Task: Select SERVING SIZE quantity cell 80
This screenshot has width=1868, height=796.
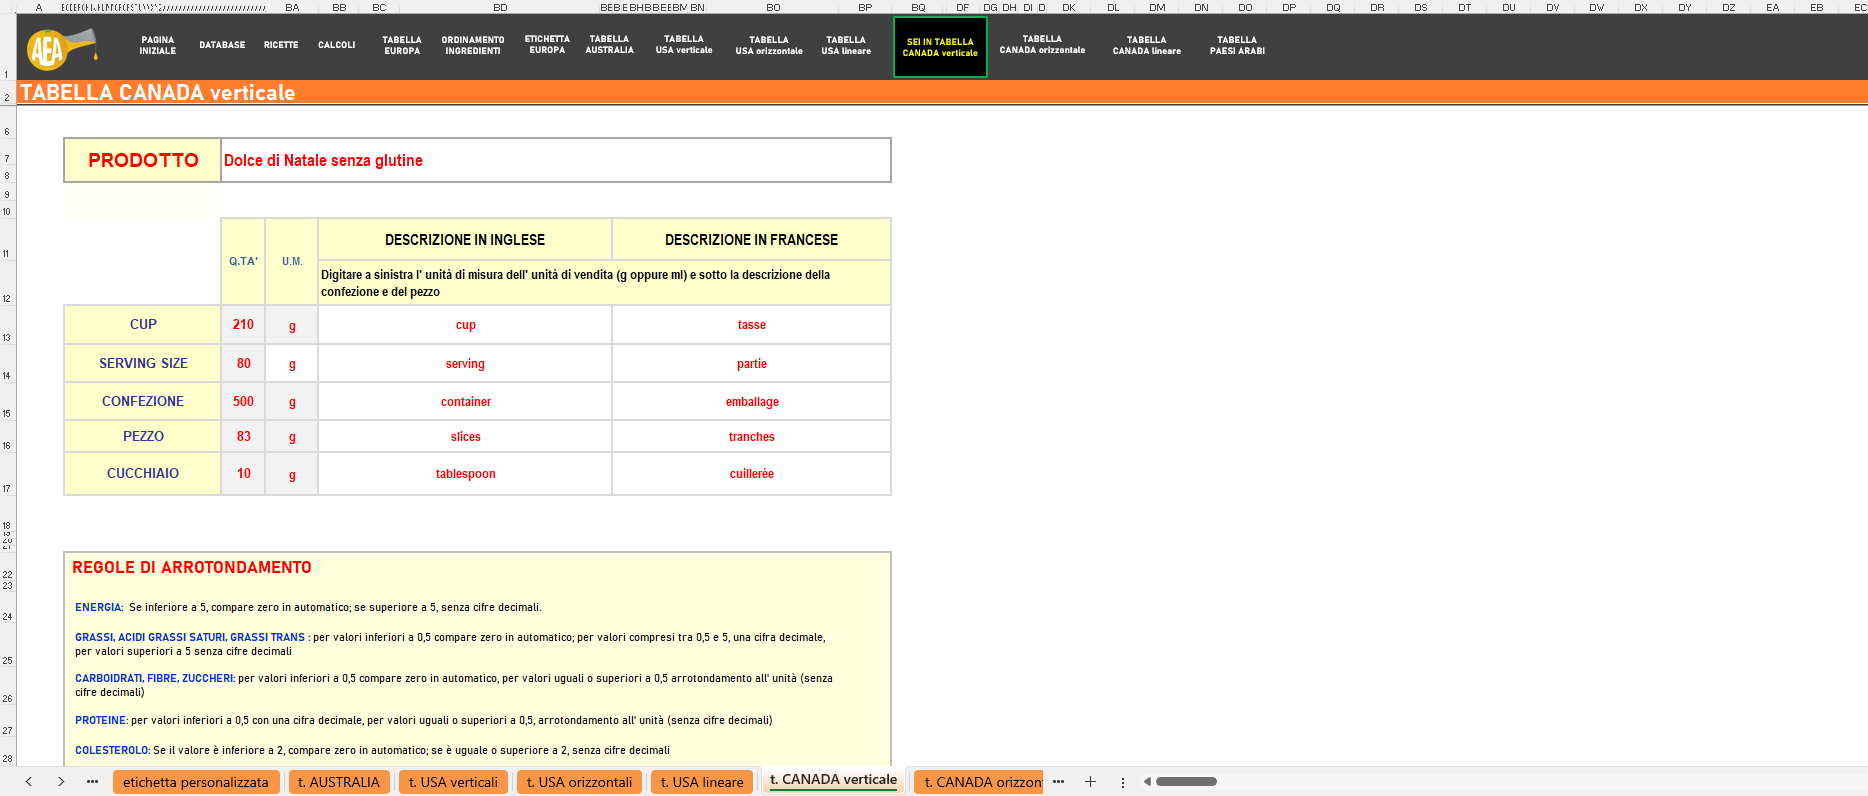Action: click(243, 363)
